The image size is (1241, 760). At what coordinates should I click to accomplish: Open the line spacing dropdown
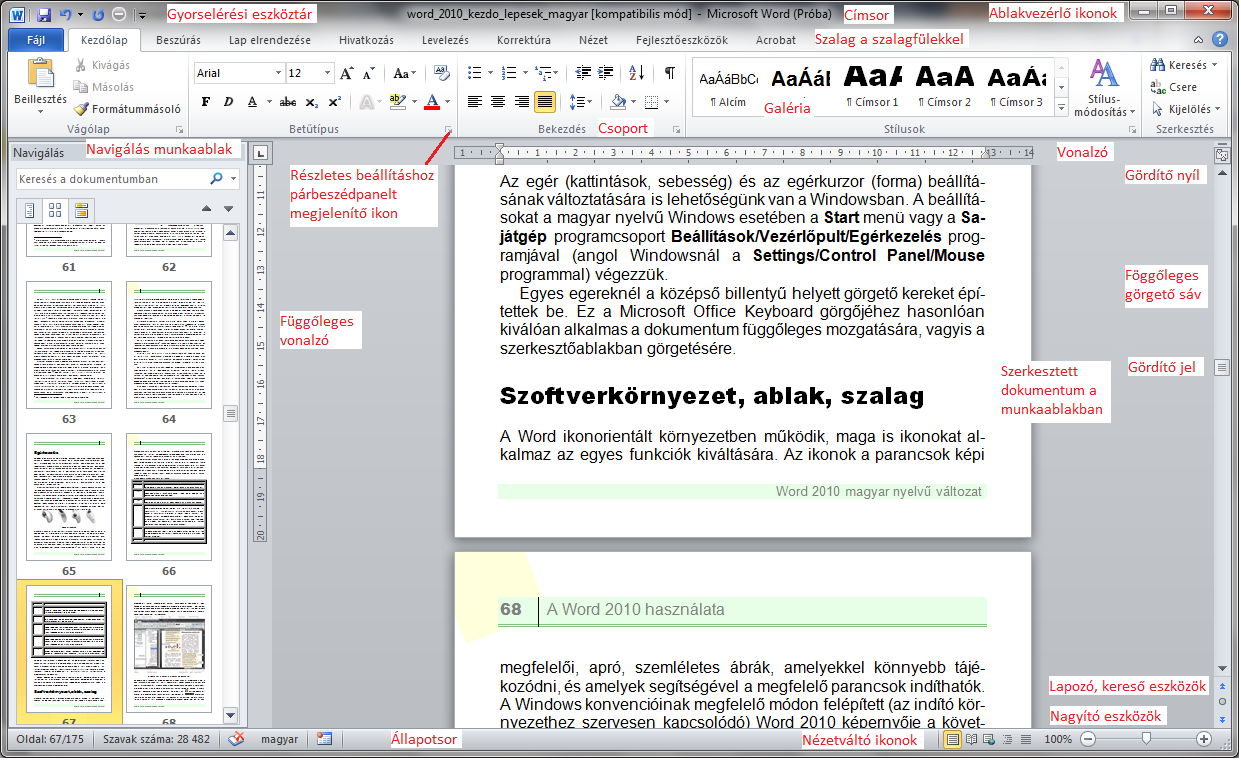click(580, 102)
